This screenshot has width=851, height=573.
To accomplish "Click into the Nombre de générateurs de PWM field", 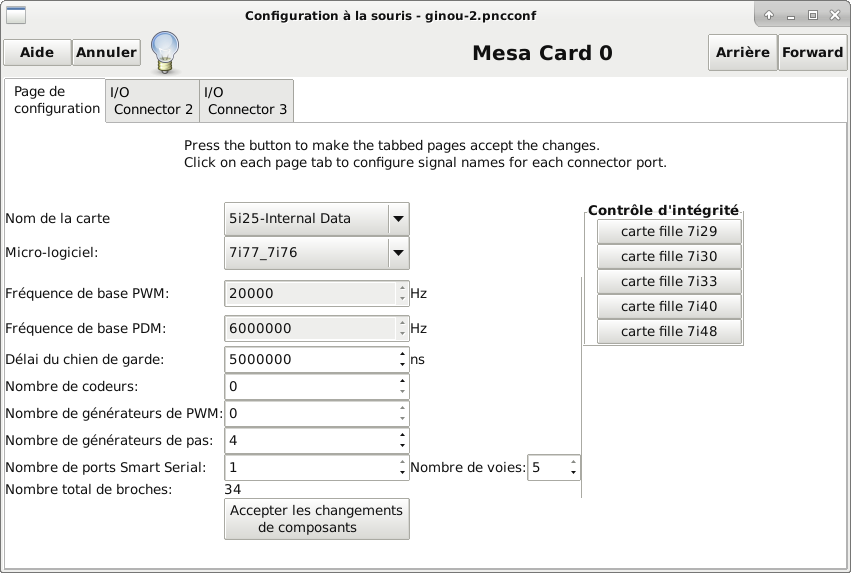I will tap(311, 413).
